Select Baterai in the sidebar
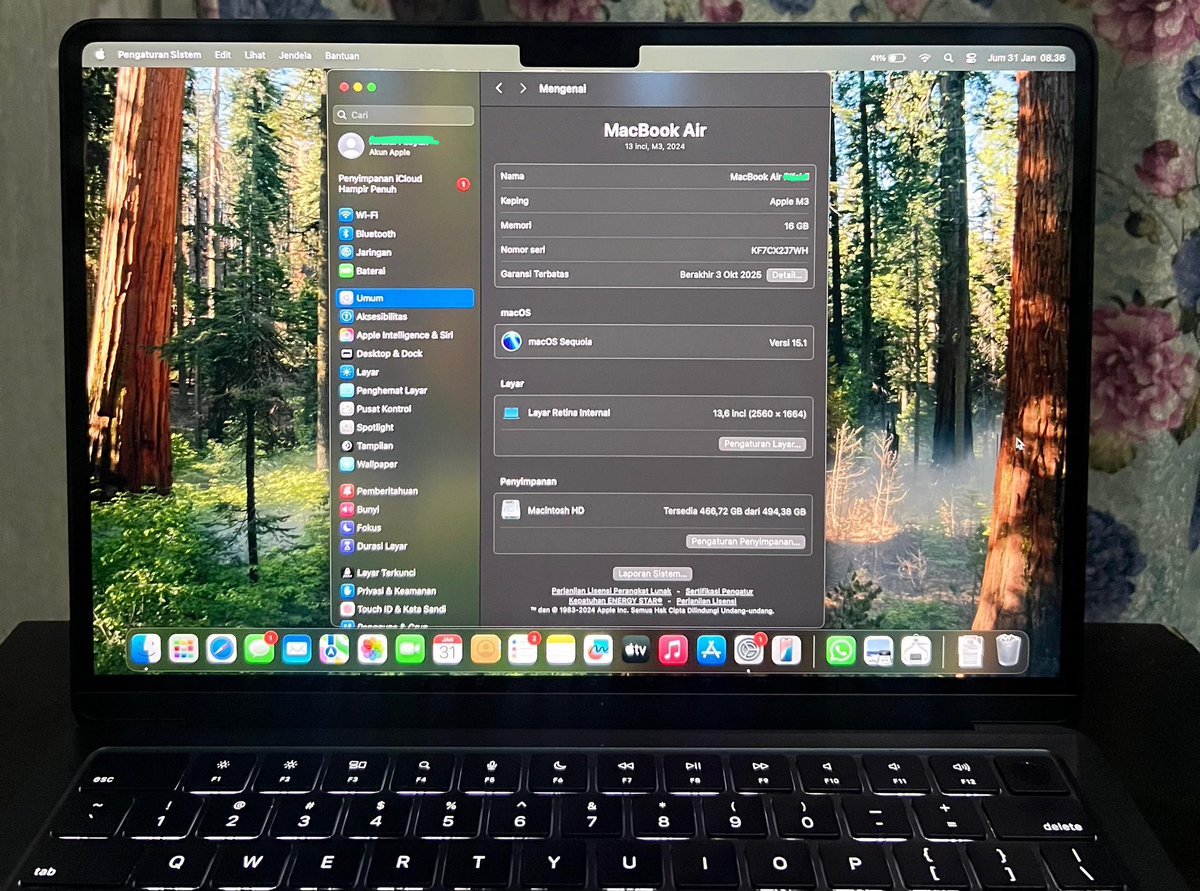Image resolution: width=1200 pixels, height=891 pixels. pos(404,271)
